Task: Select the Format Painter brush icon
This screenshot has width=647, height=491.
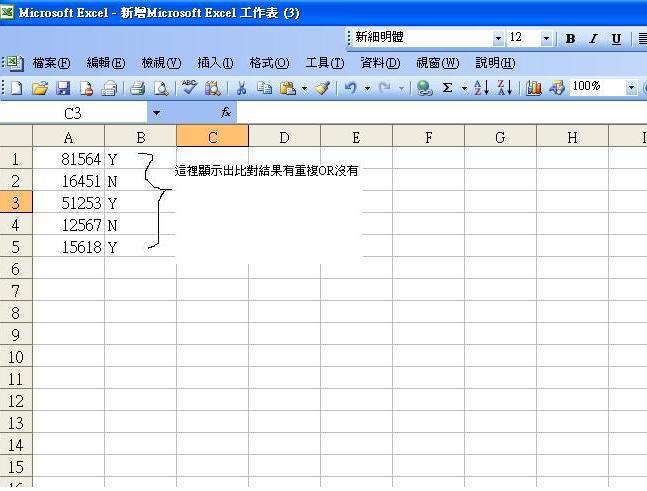Action: pyautogui.click(x=322, y=88)
